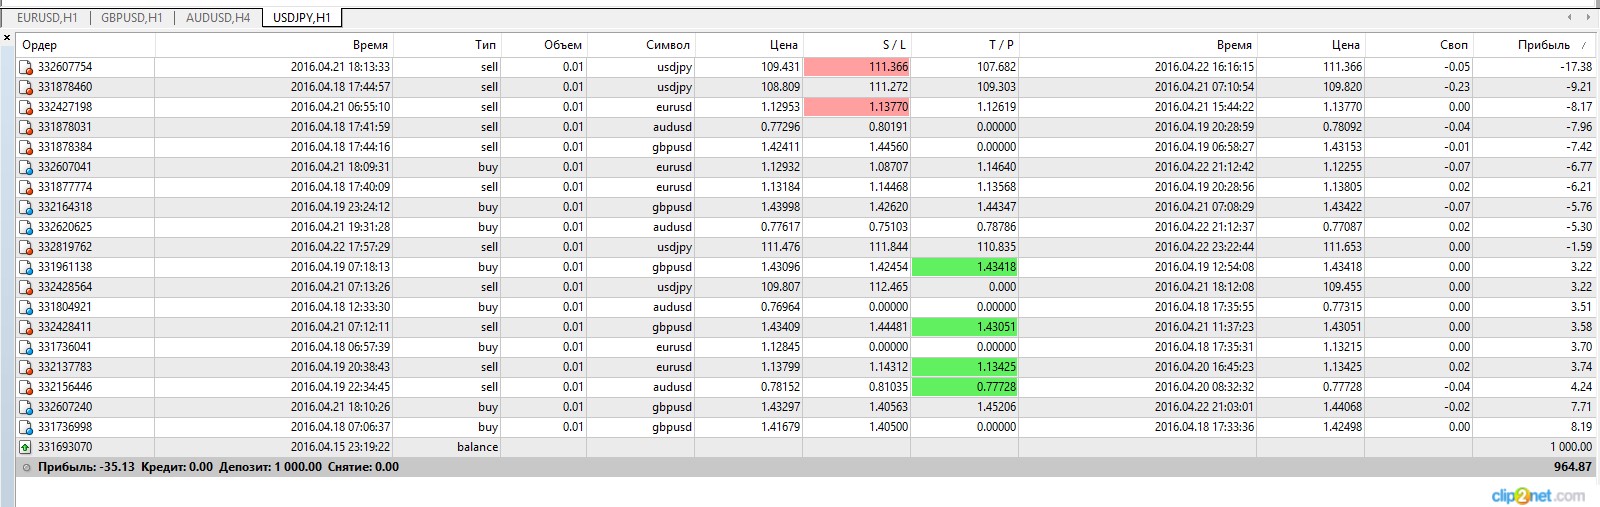Image resolution: width=1600 pixels, height=507 pixels.
Task: Click the profit value 8.19
Action: coord(1581,427)
